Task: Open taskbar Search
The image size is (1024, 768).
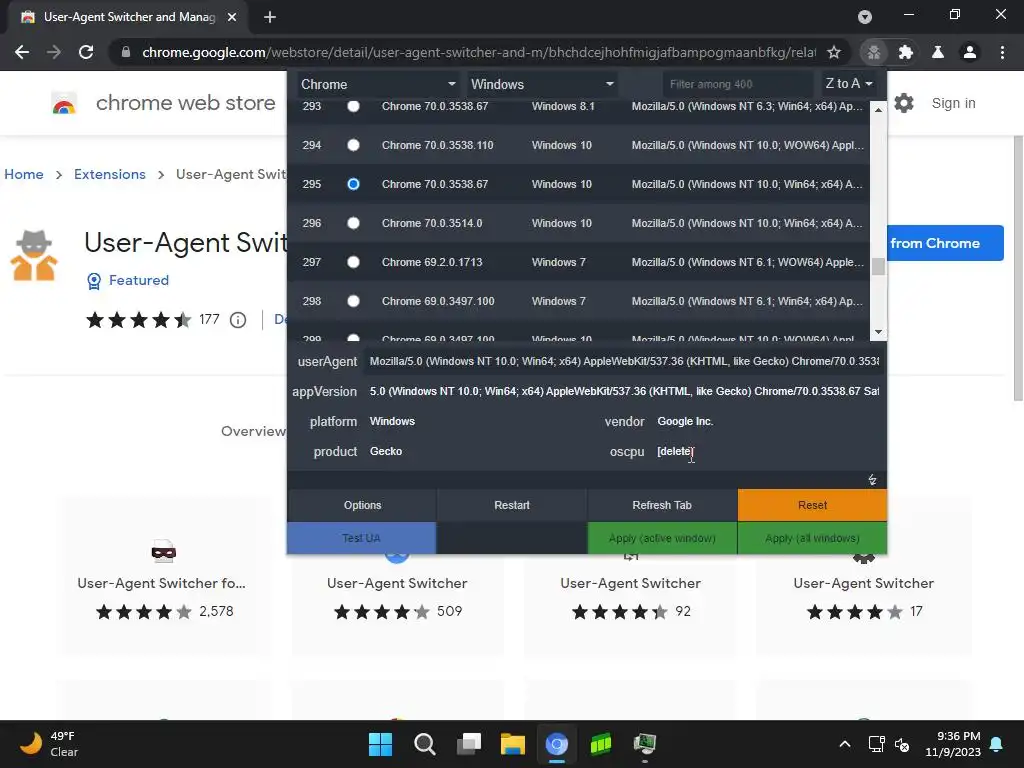Action: 424,744
